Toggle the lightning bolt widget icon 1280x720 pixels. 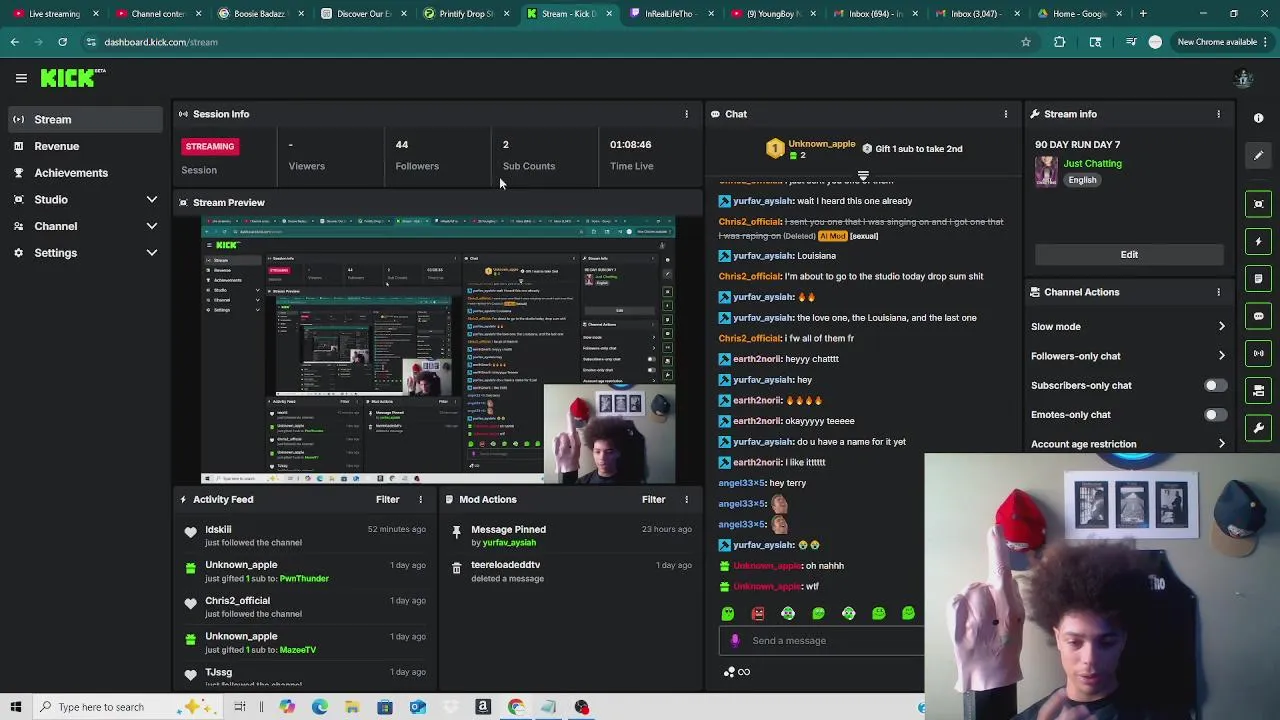1259,241
